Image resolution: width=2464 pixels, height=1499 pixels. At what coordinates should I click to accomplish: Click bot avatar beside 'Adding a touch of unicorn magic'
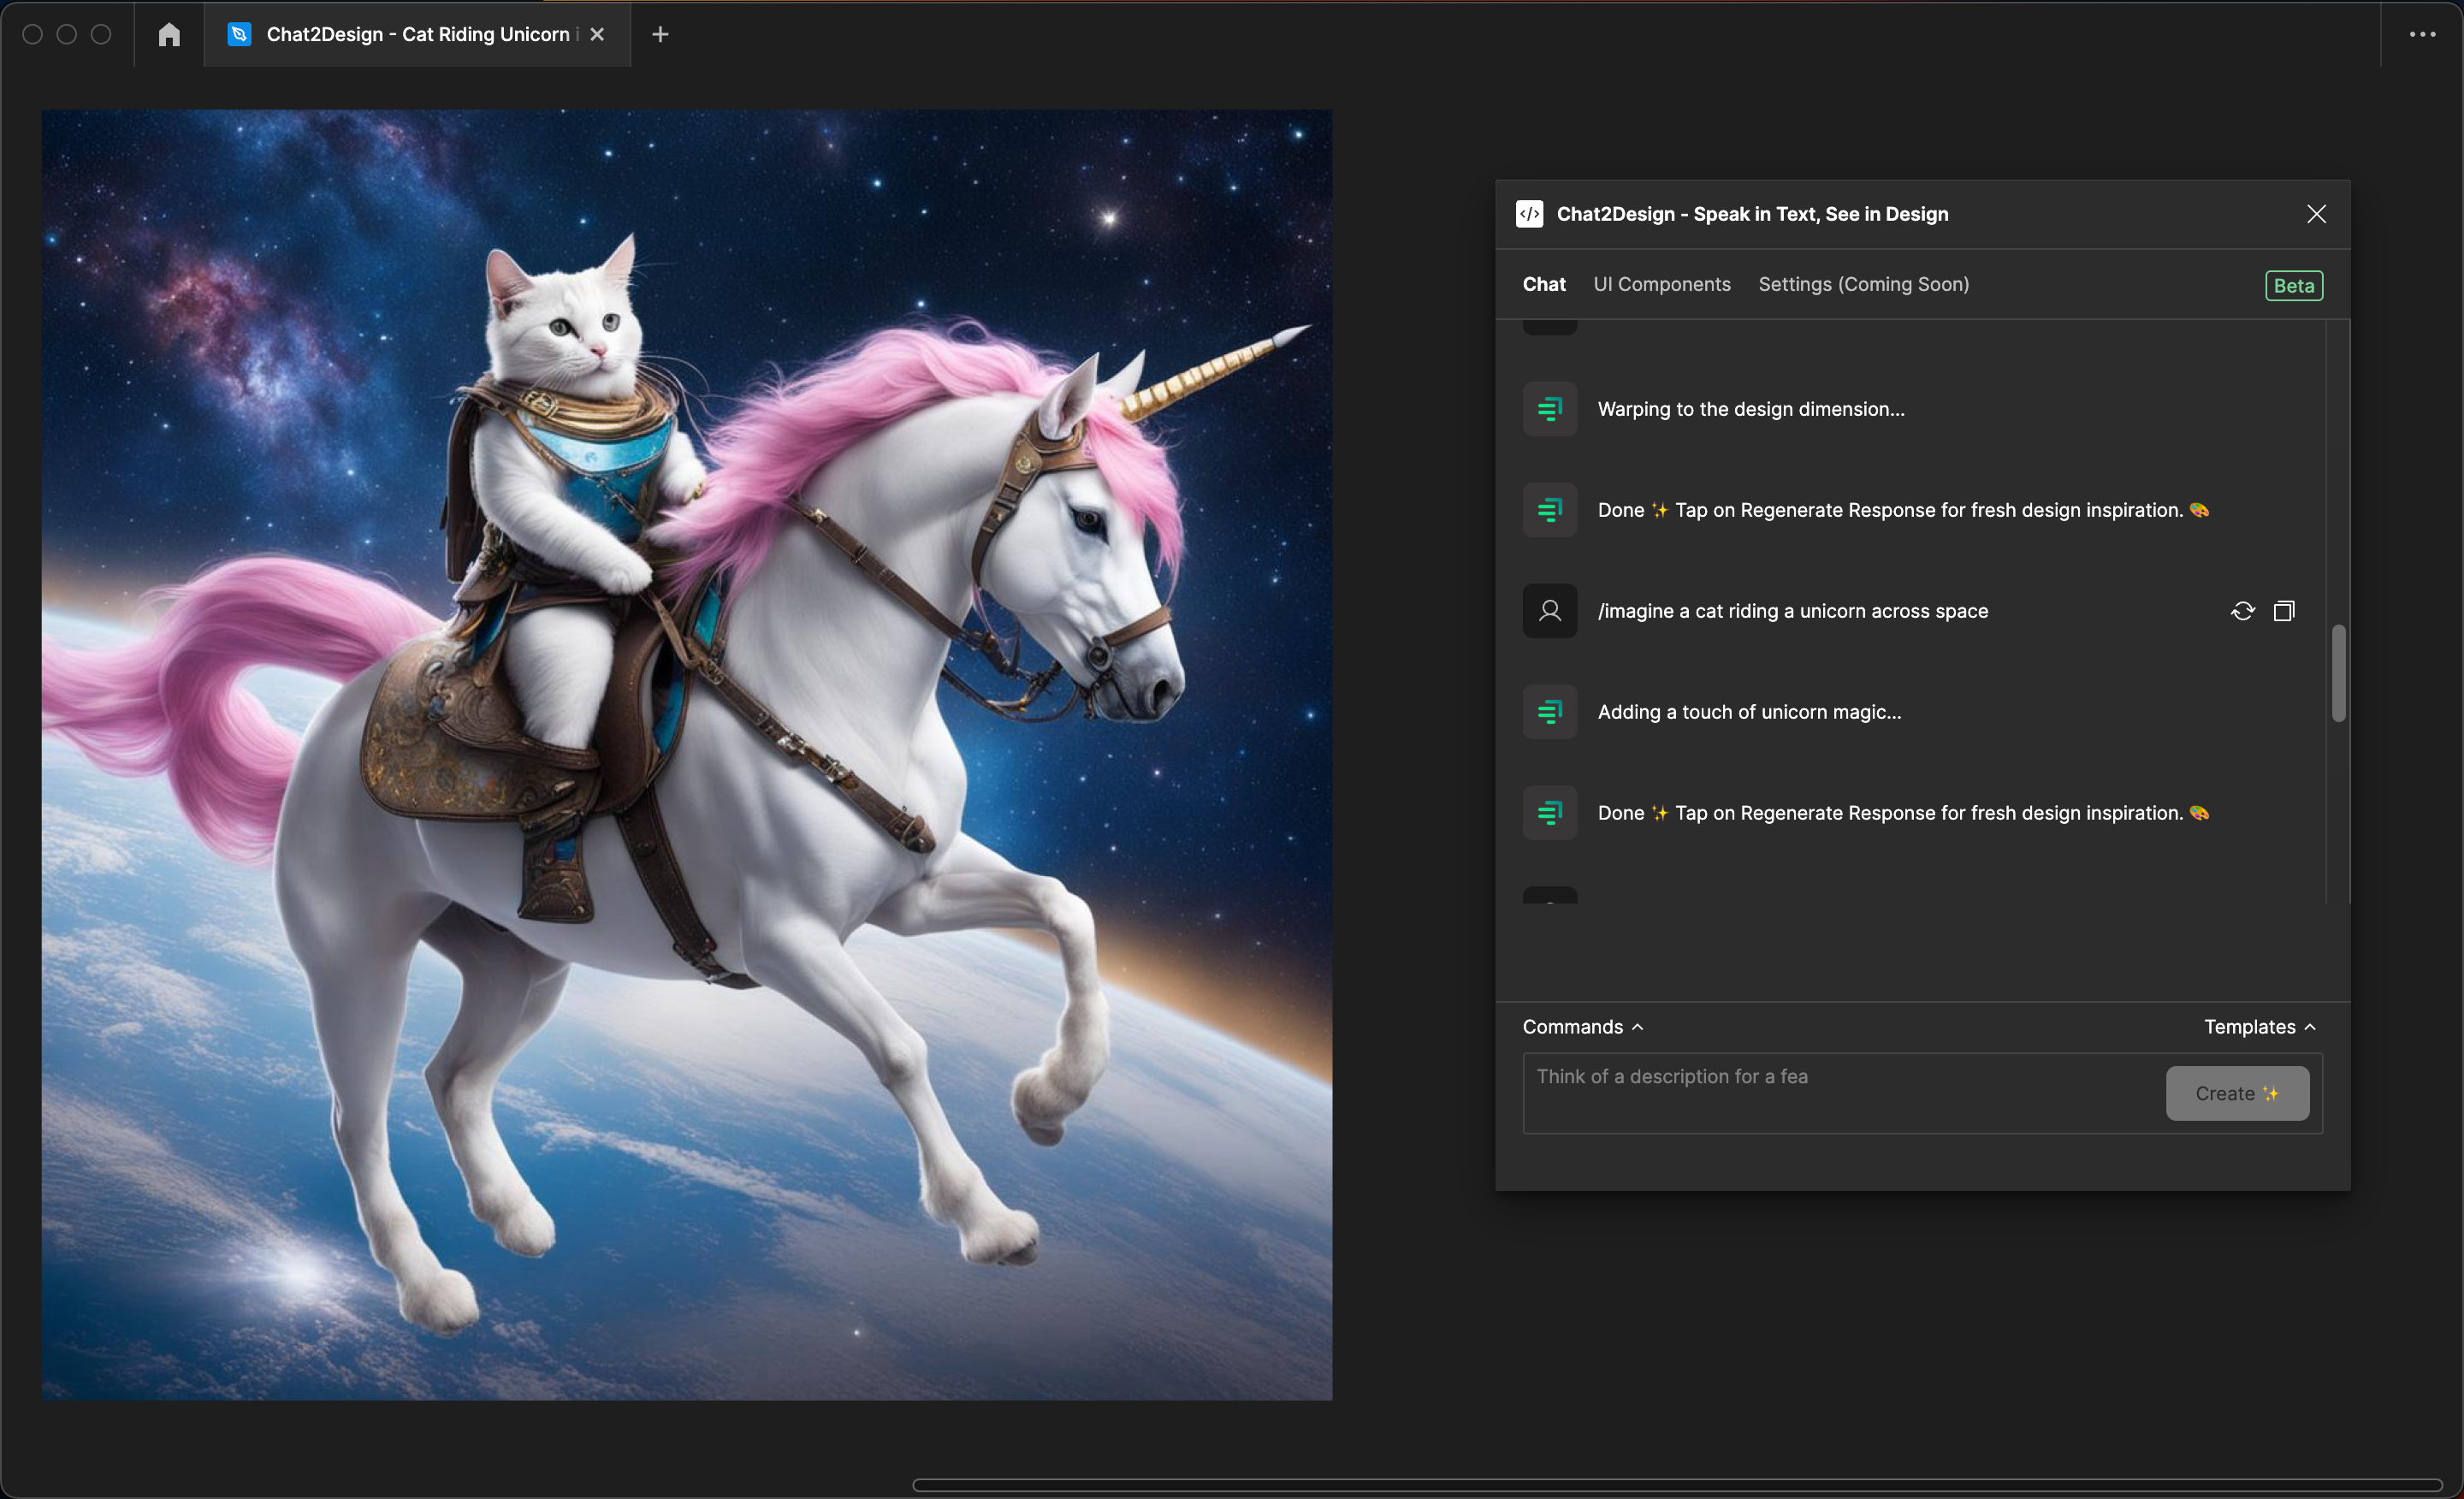click(x=1549, y=712)
